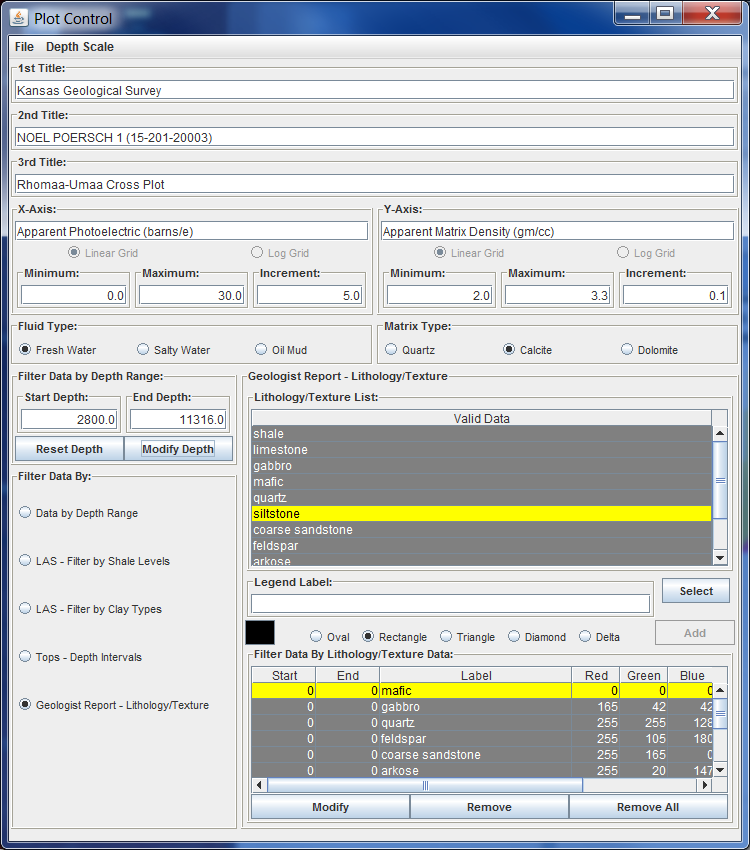The height and width of the screenshot is (850, 750).
Task: Click Y-Axis Maximum field with 3.3
Action: (x=557, y=295)
